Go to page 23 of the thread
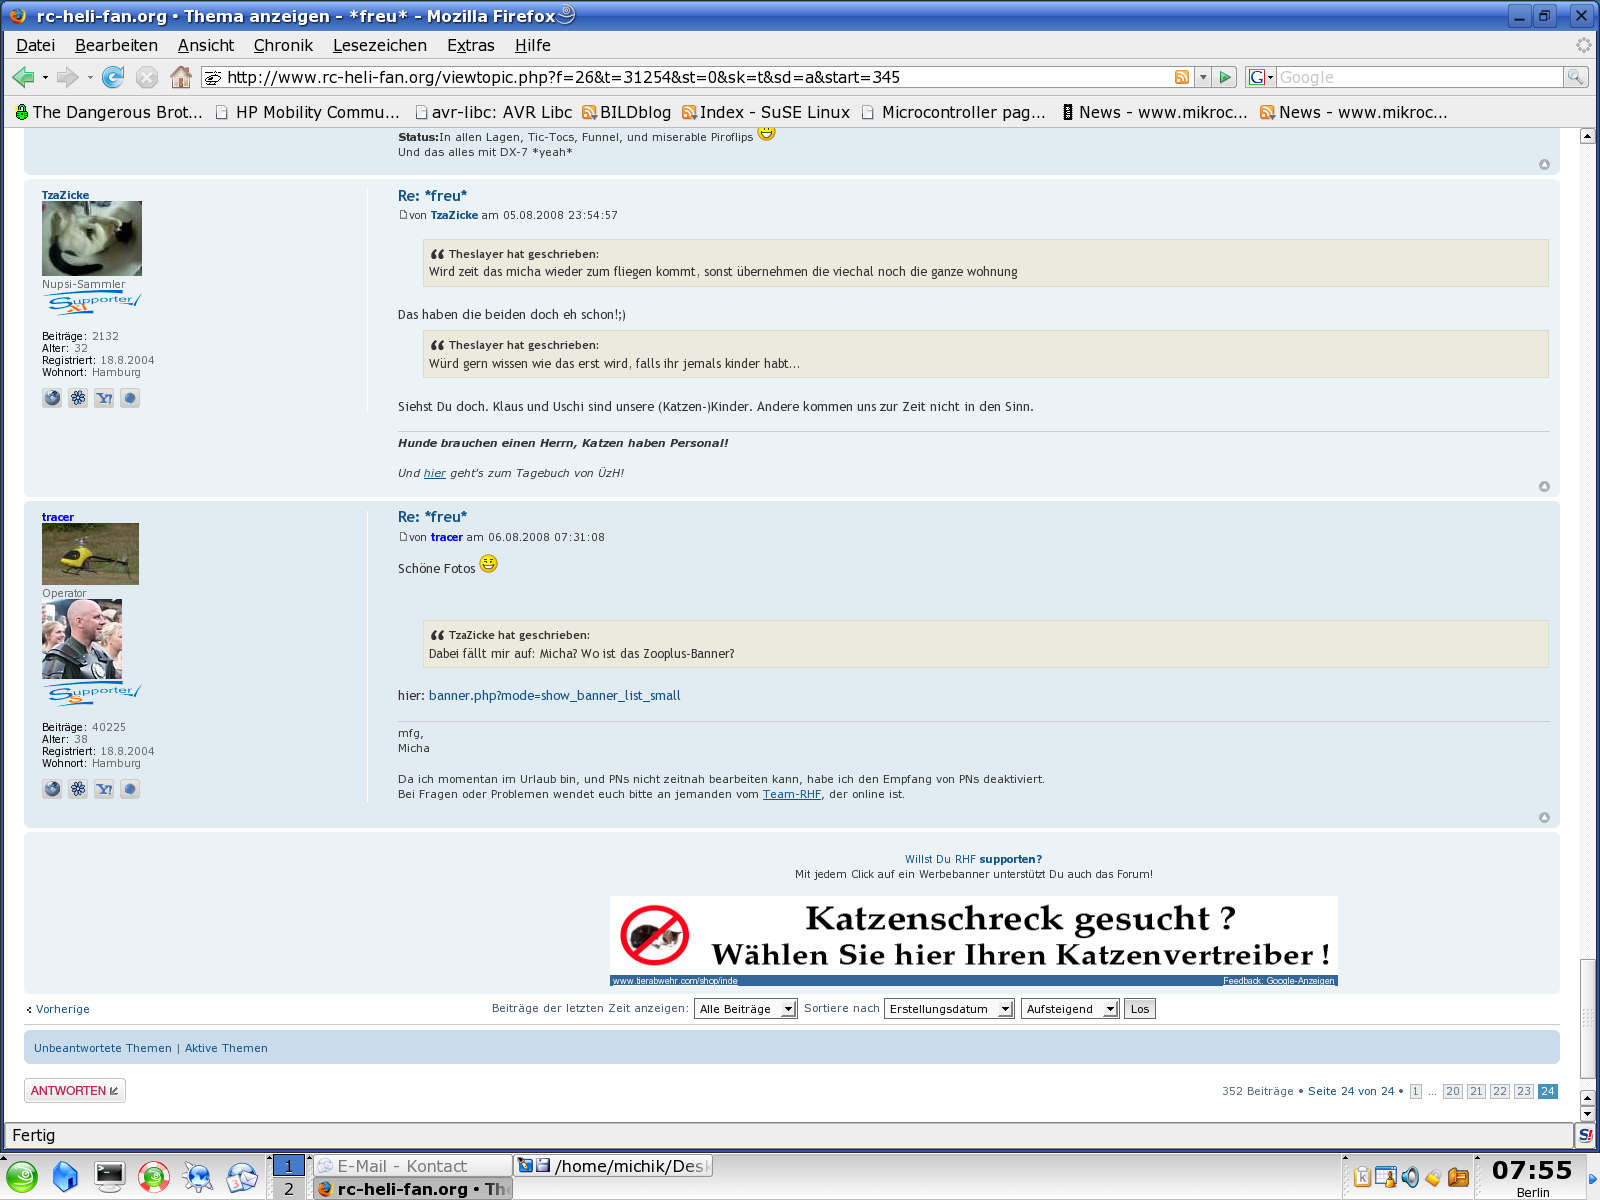 coord(1523,1091)
